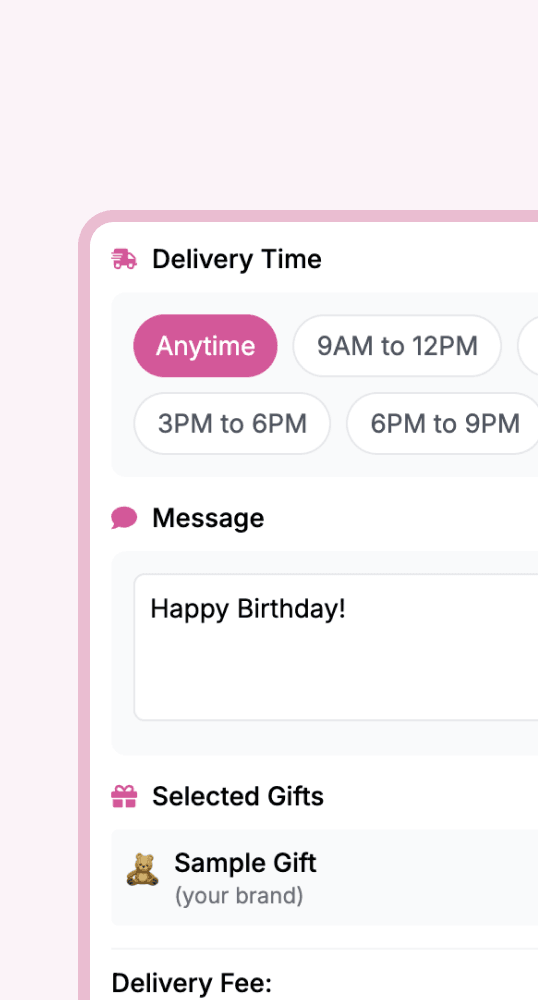538x1000 pixels.
Task: Click the Message section heading
Action: (x=208, y=518)
